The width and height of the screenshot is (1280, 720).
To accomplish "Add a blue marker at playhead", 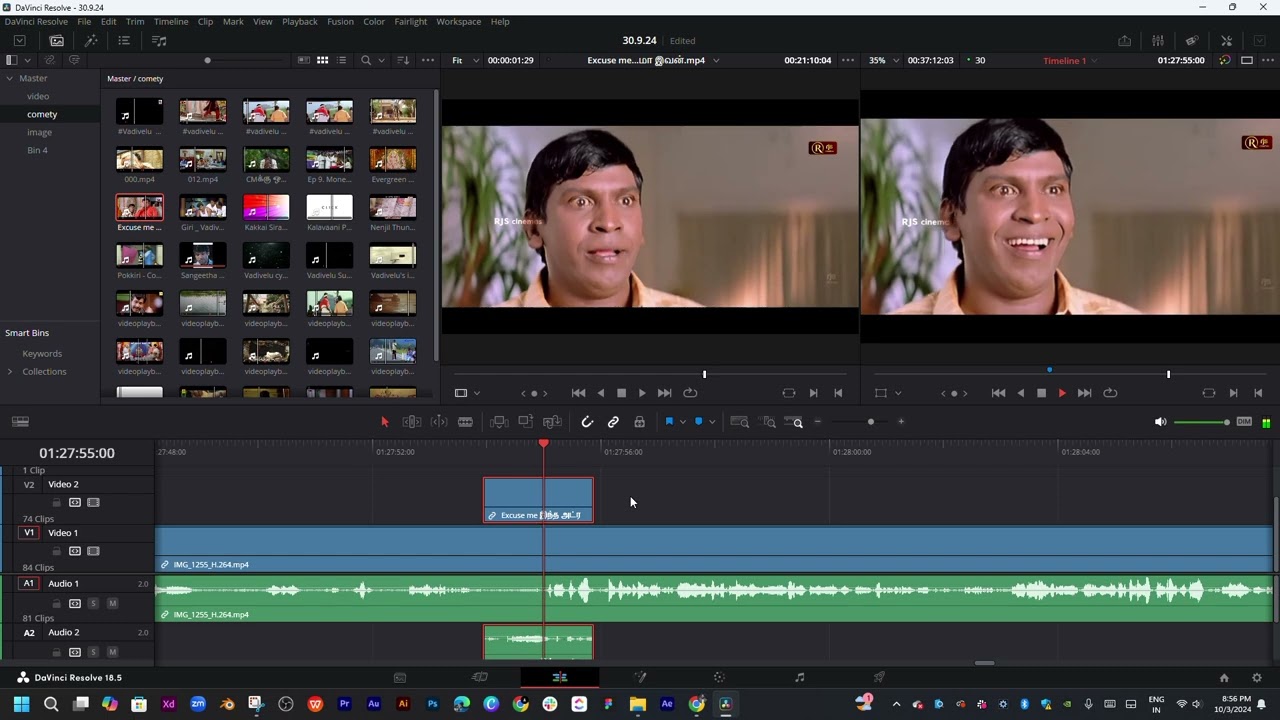I will (699, 422).
